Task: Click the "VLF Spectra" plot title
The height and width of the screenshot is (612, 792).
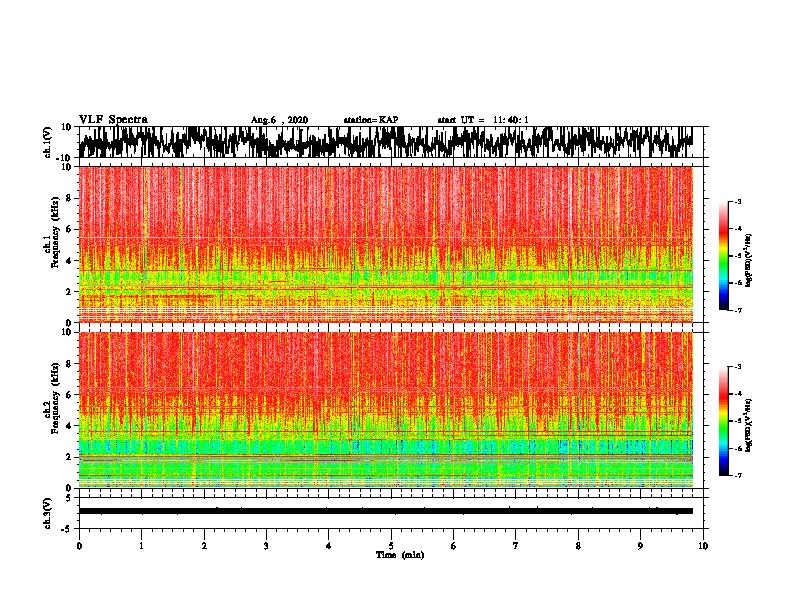Action: [x=113, y=119]
